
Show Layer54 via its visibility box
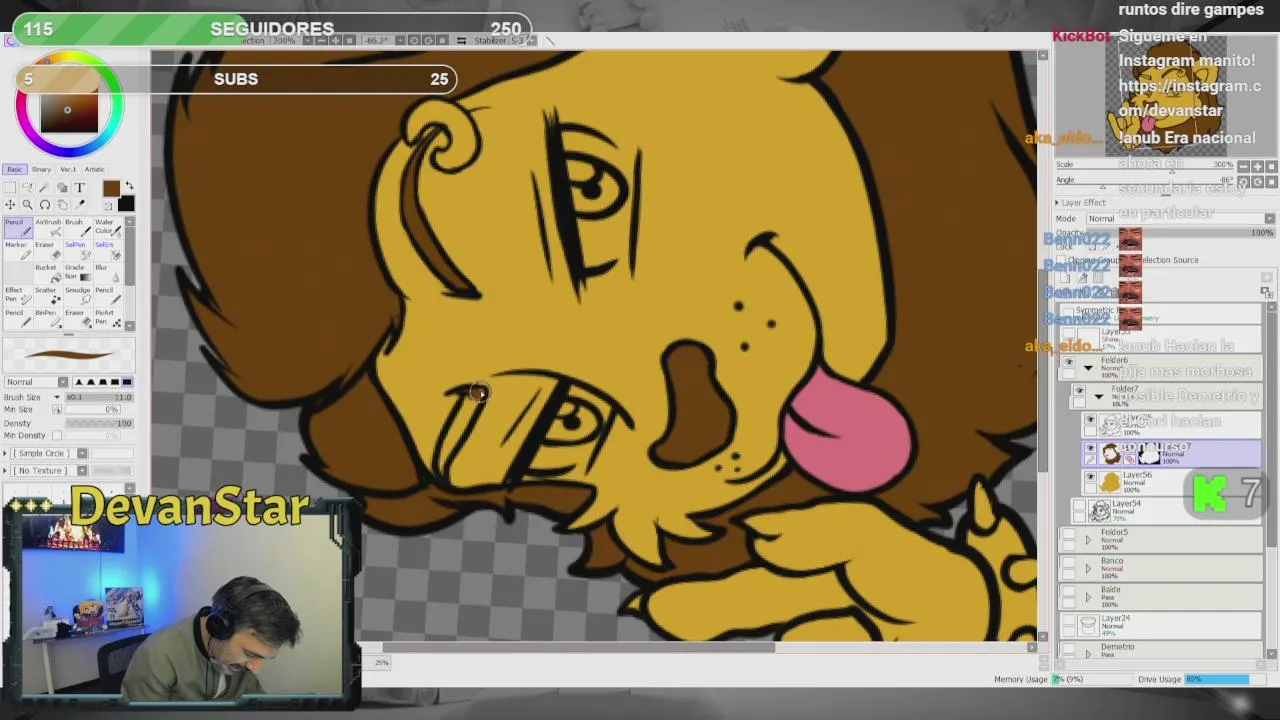click(x=1079, y=505)
